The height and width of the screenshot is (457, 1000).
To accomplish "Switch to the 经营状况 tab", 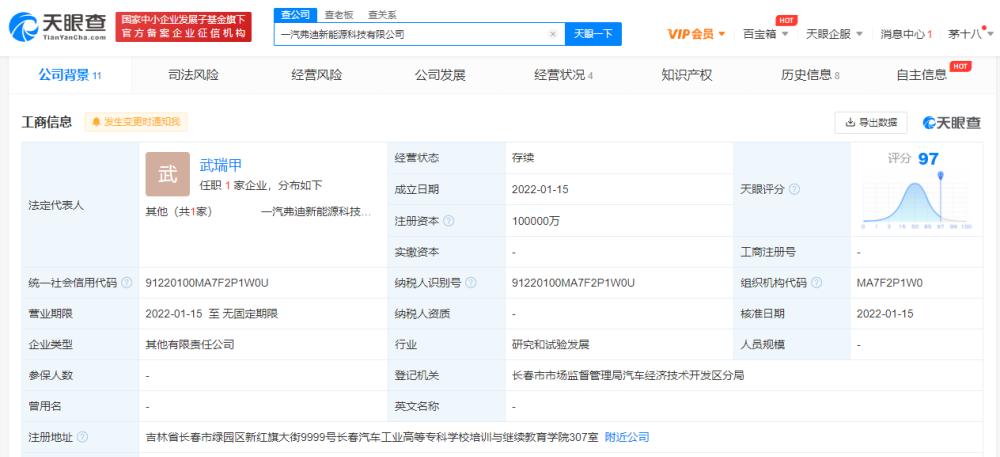I will click(x=564, y=75).
